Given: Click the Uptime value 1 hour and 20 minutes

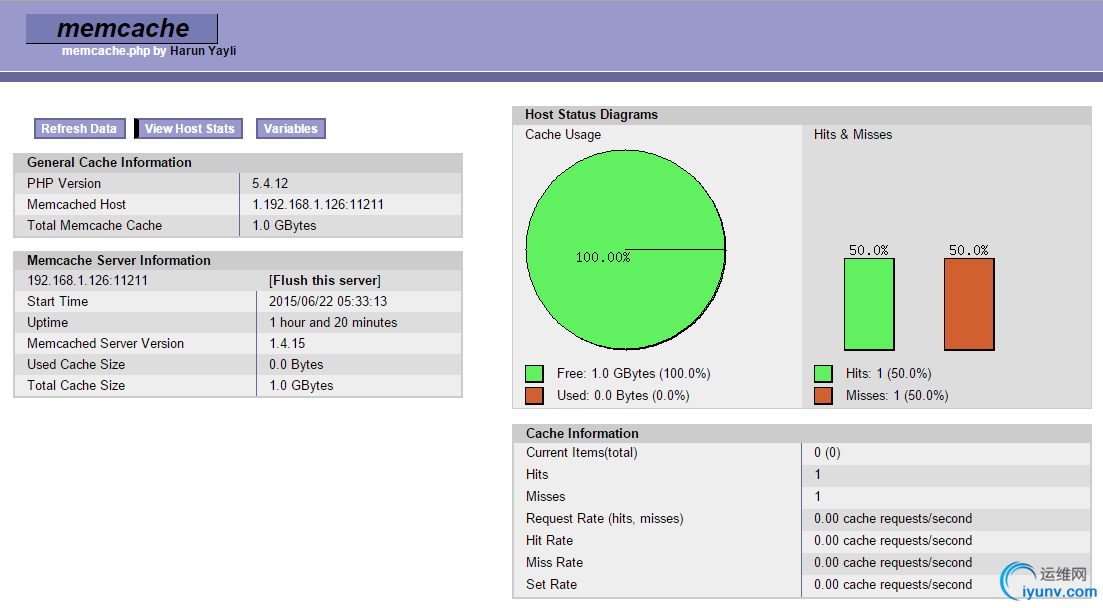Looking at the screenshot, I should click(333, 323).
